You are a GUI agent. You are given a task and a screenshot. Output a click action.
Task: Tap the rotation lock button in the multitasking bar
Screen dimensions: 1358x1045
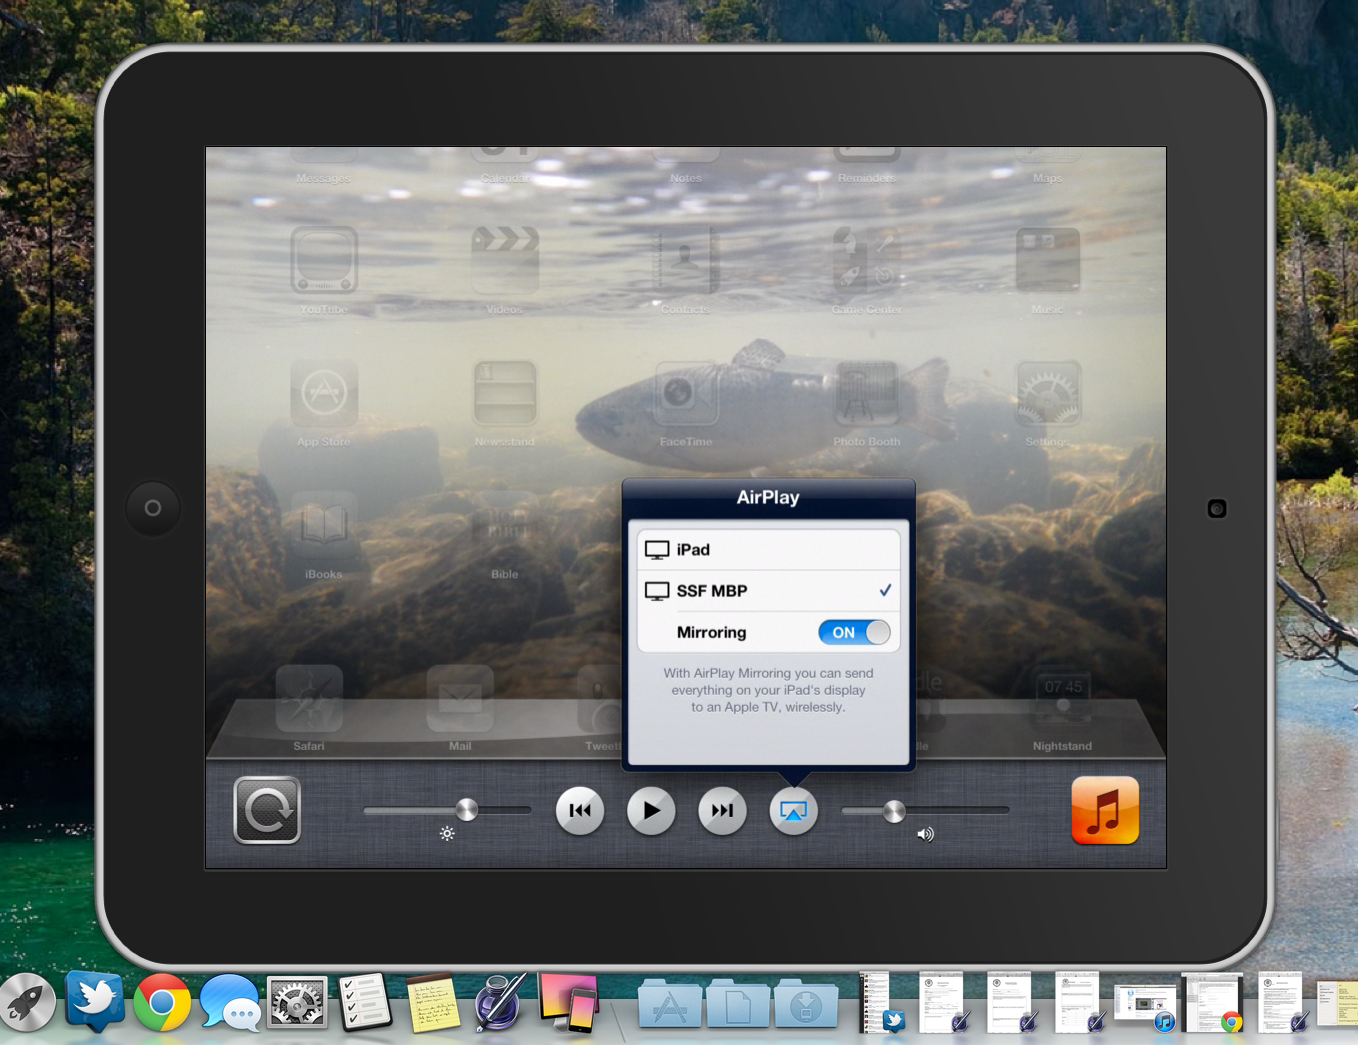pos(267,810)
